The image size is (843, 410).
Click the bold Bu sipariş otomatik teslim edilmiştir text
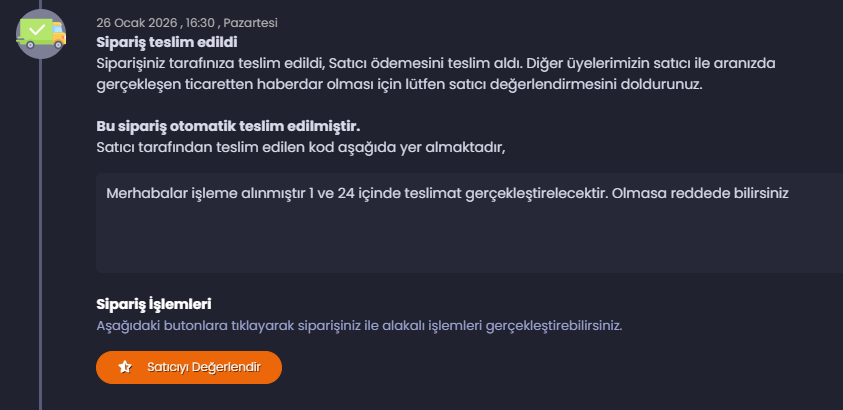(228, 127)
